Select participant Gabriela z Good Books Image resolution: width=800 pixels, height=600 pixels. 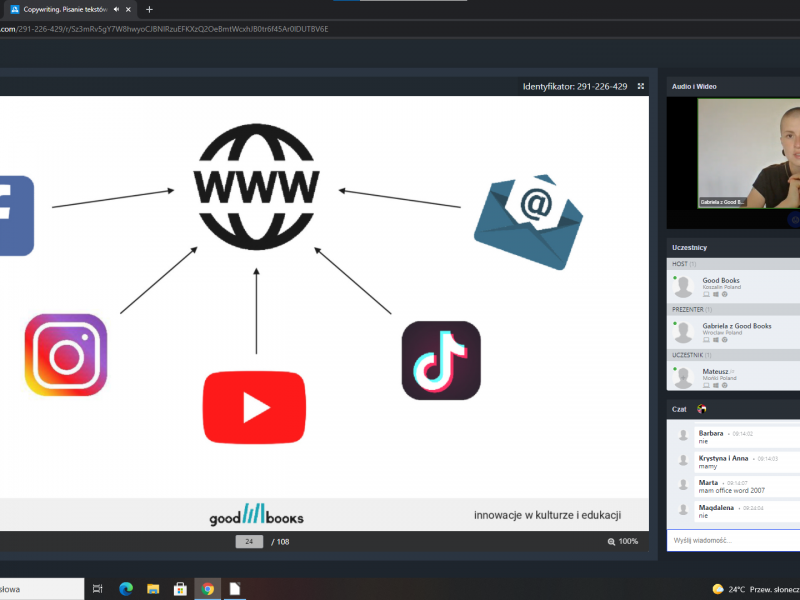(x=733, y=332)
